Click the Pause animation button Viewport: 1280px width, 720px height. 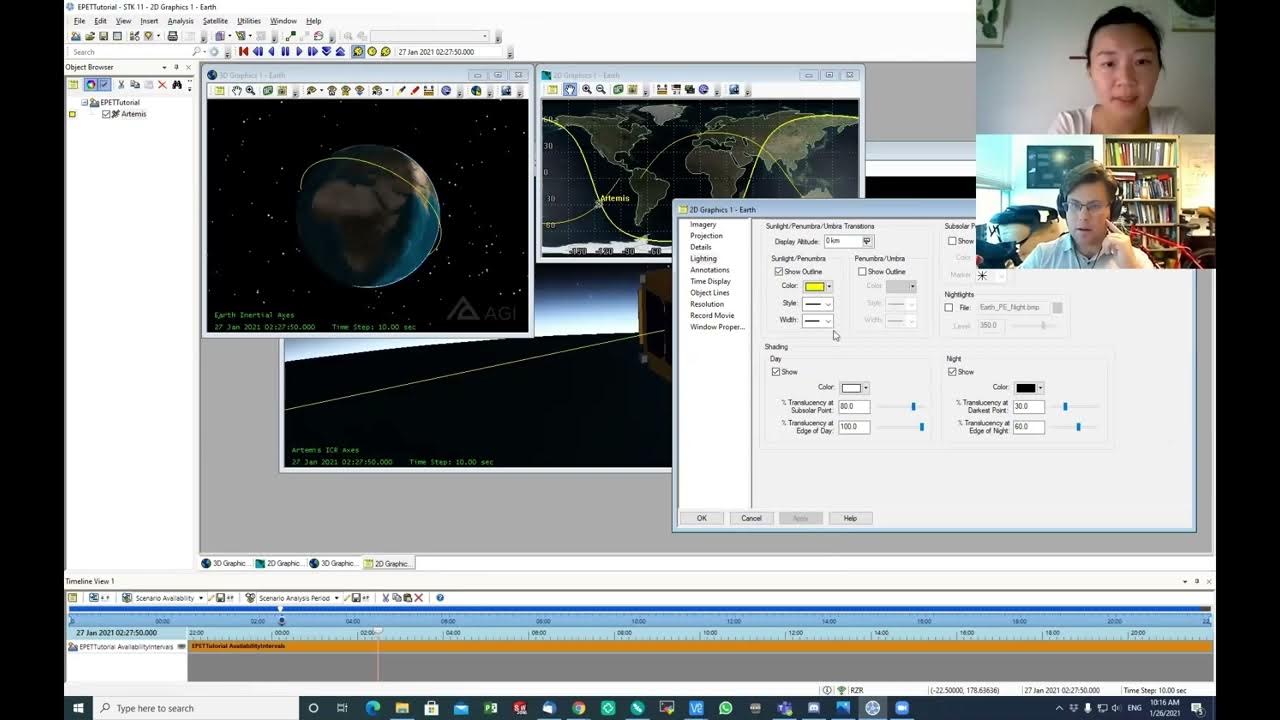[x=285, y=51]
